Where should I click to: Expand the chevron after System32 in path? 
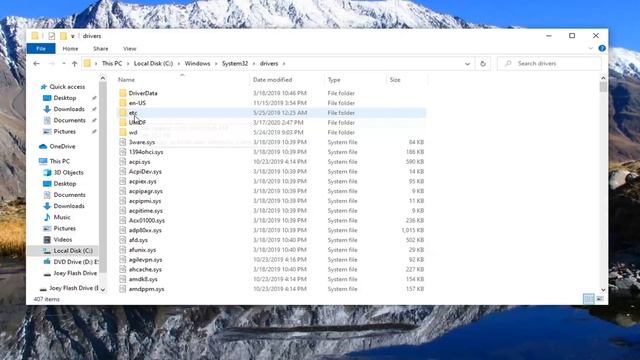click(x=254, y=64)
